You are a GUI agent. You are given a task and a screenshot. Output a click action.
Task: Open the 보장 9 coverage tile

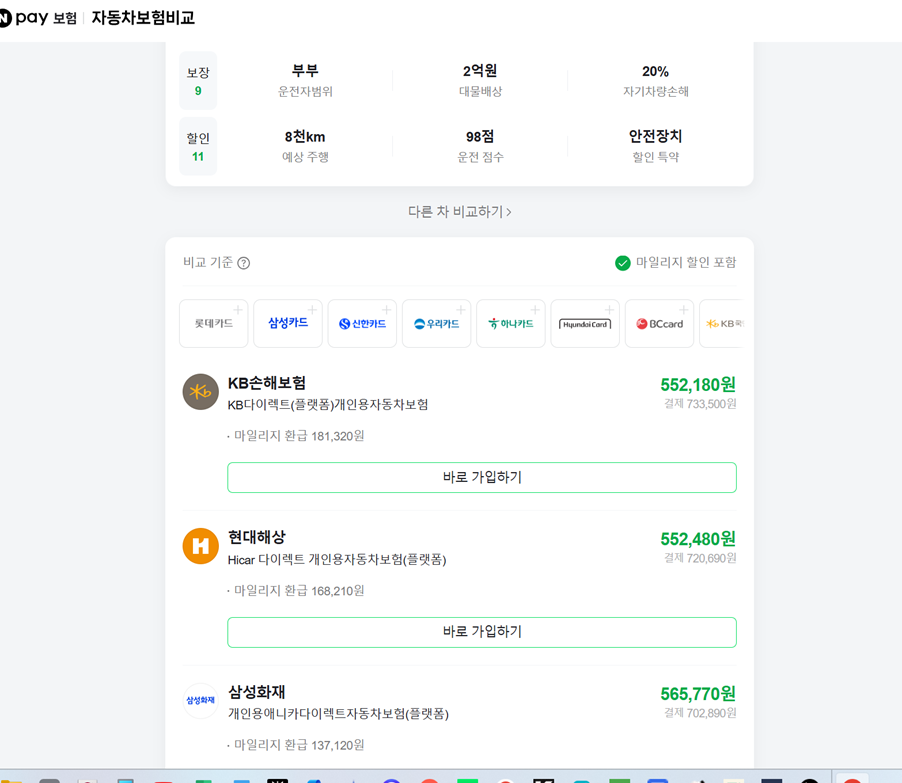(198, 81)
